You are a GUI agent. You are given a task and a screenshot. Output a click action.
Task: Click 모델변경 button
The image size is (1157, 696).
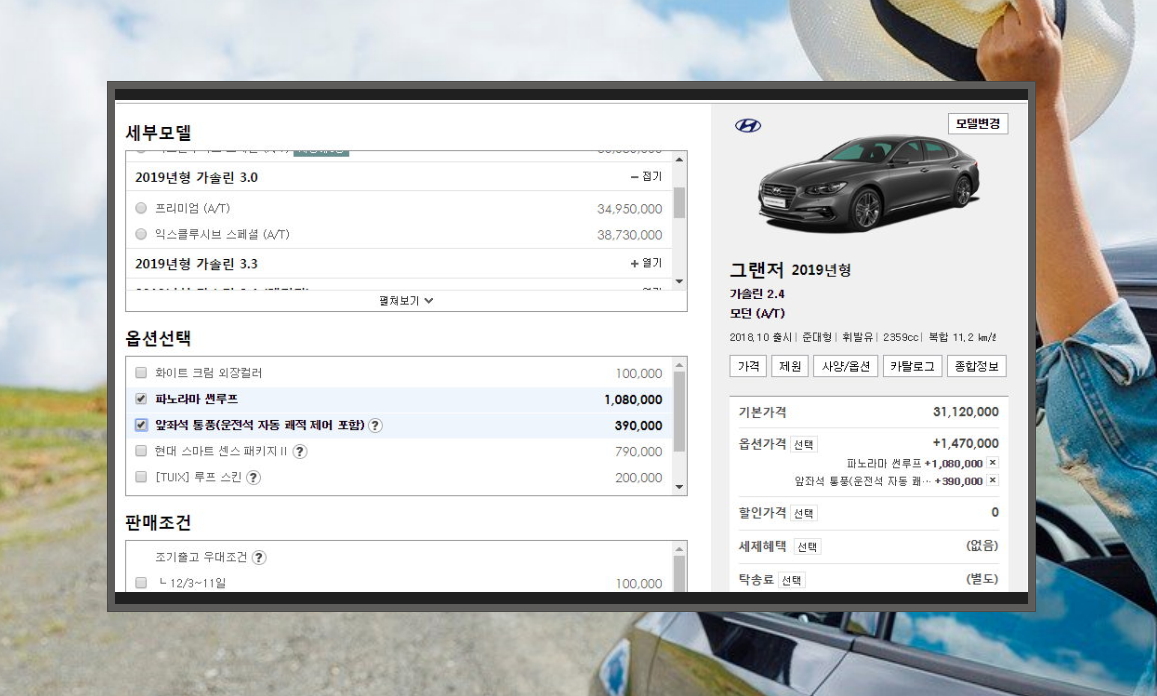978,124
